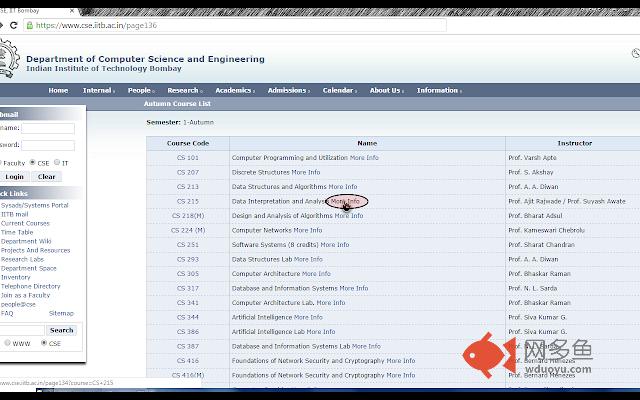Select the WWW search radio button
The image size is (640, 400).
point(7,343)
